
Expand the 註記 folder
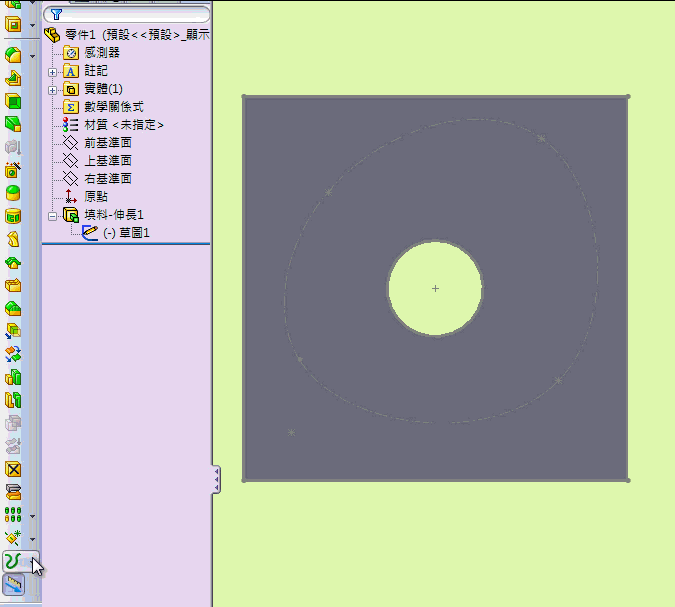(x=53, y=72)
